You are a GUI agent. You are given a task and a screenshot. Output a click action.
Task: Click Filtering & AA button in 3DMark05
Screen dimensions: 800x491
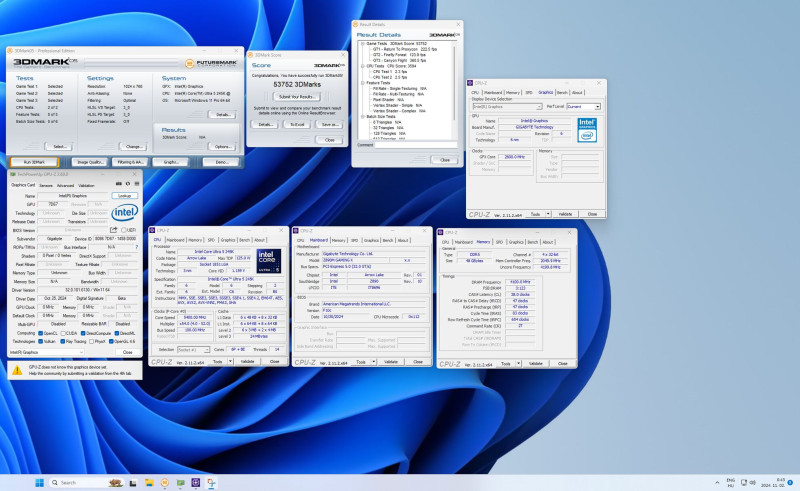130,162
